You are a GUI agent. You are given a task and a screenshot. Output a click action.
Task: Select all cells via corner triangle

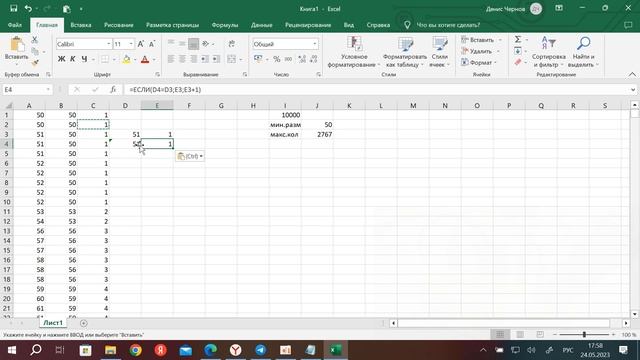coord(8,106)
